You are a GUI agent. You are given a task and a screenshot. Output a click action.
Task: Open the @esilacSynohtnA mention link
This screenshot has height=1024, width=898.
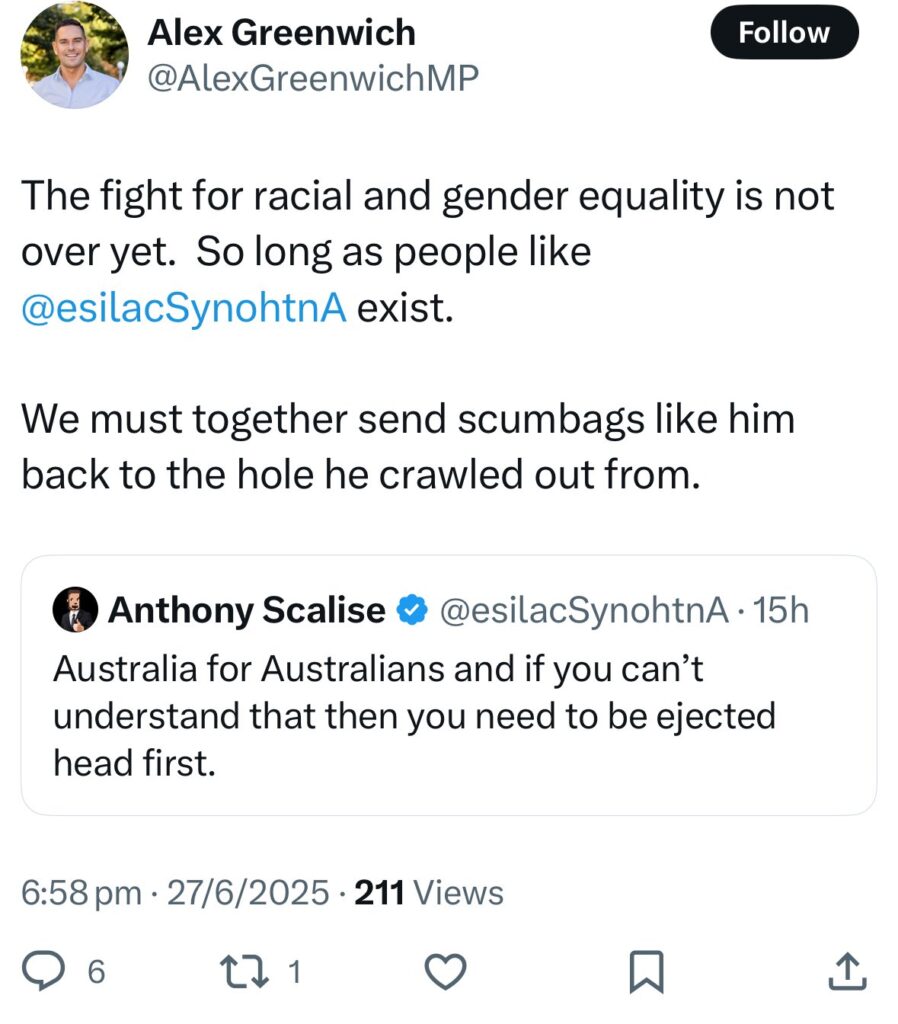[x=184, y=308]
